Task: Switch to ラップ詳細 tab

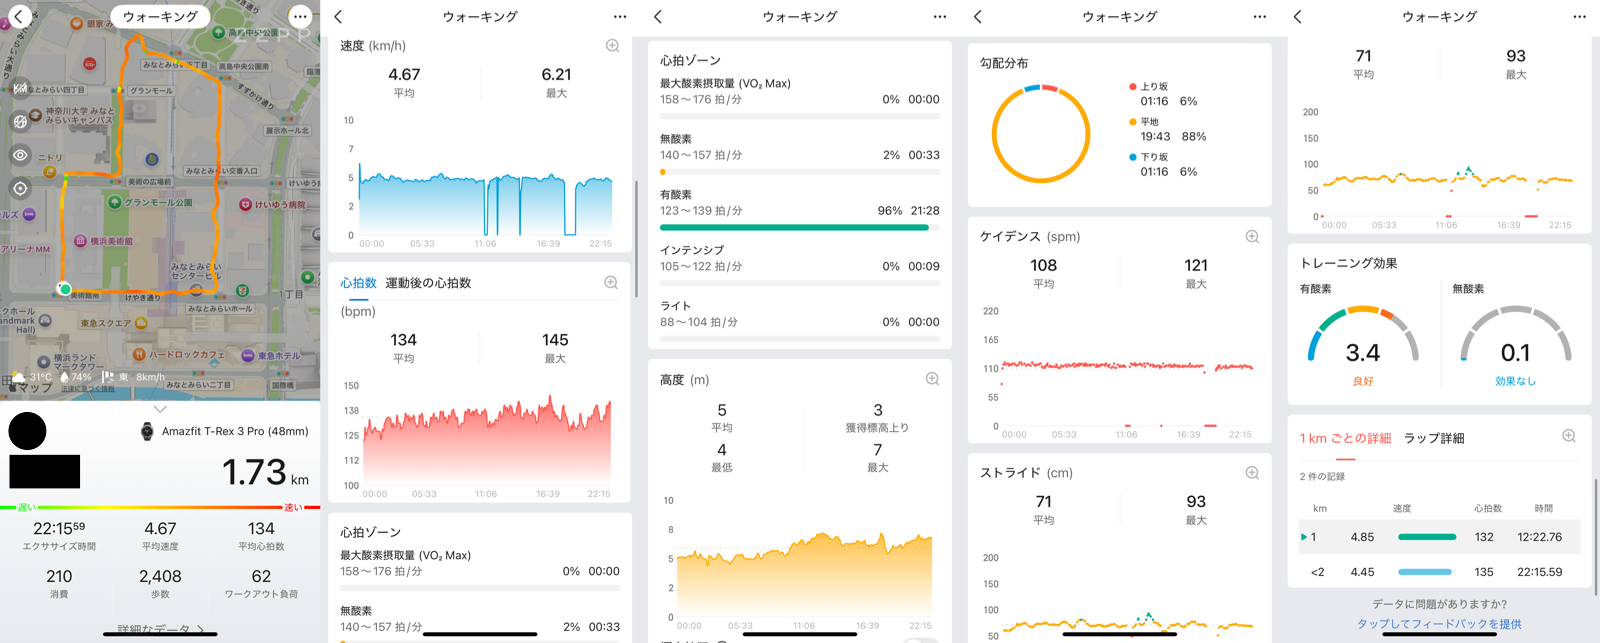Action: point(1434,438)
